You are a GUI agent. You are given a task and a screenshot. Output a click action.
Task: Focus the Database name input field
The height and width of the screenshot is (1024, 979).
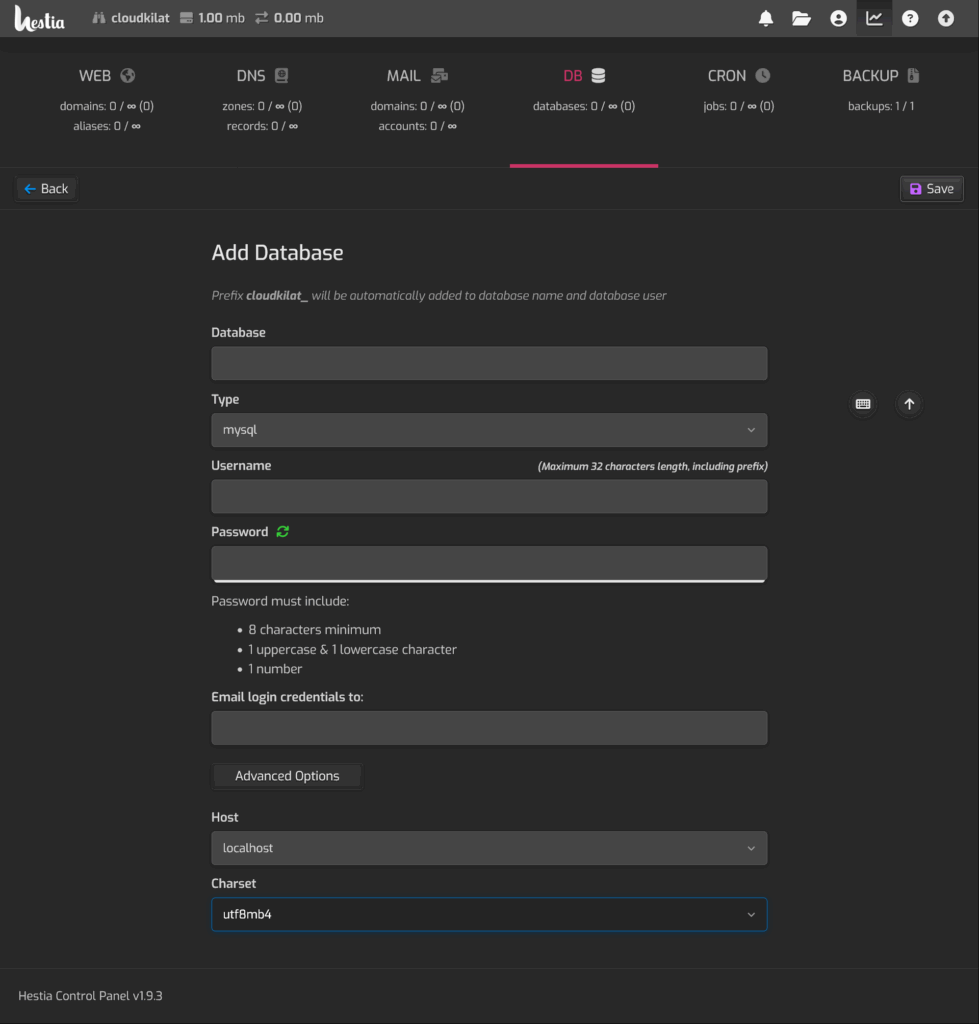click(489, 363)
